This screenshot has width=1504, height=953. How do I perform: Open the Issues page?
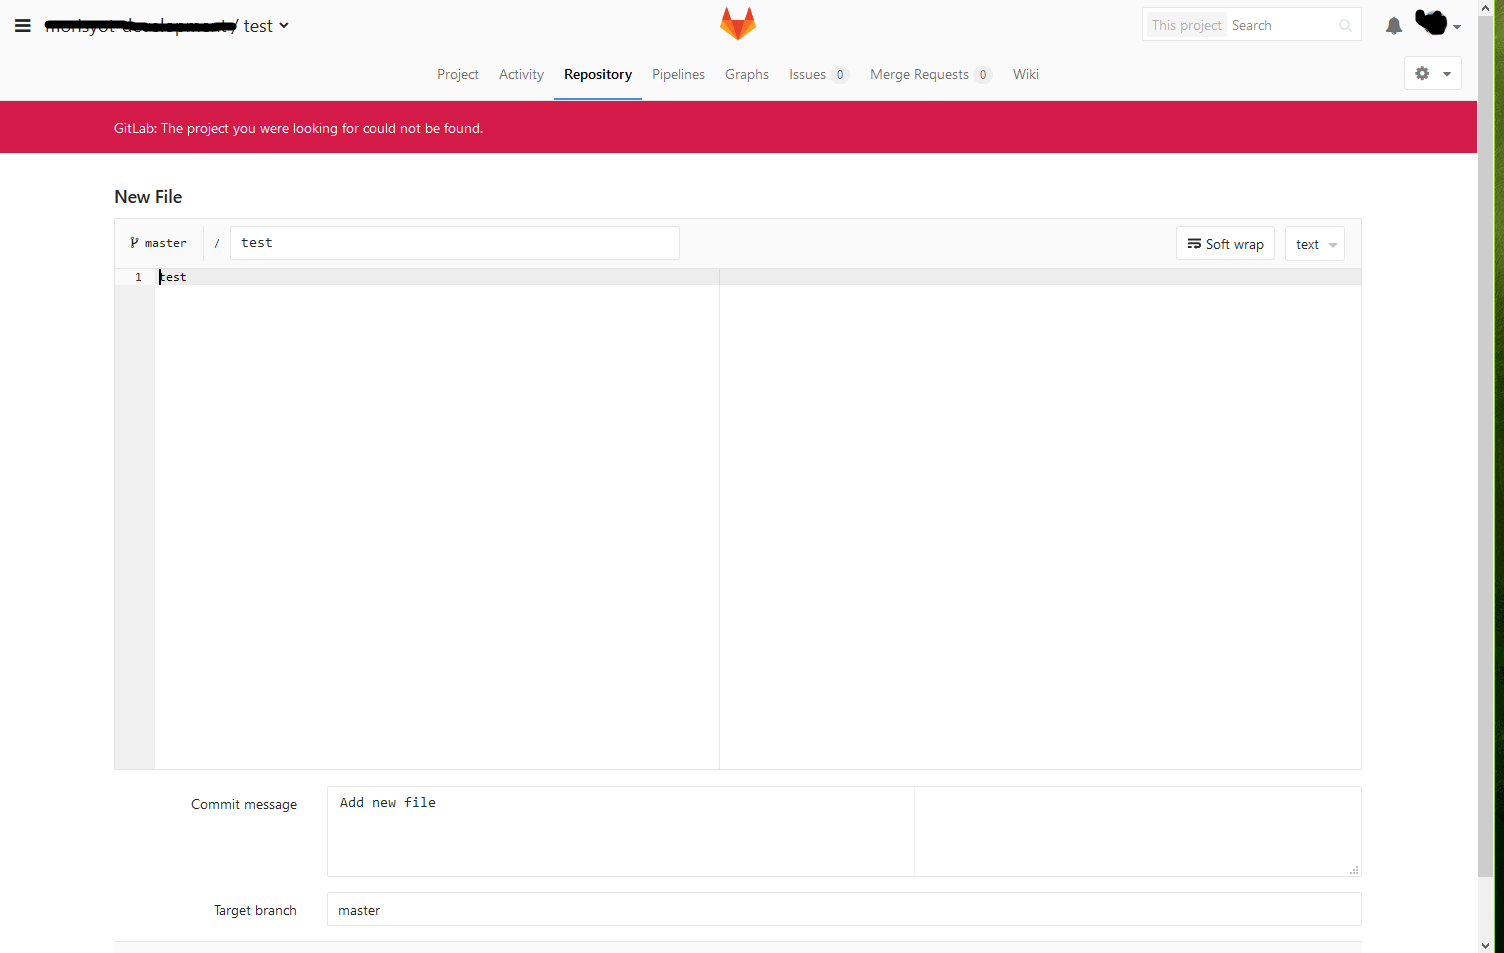pos(806,74)
